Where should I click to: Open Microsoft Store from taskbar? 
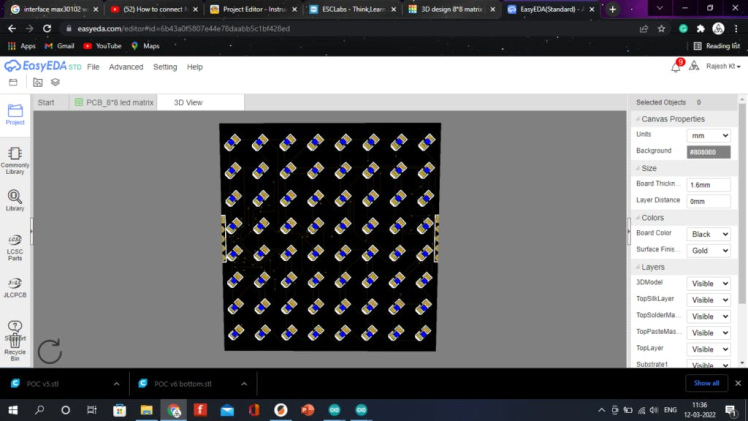click(119, 410)
